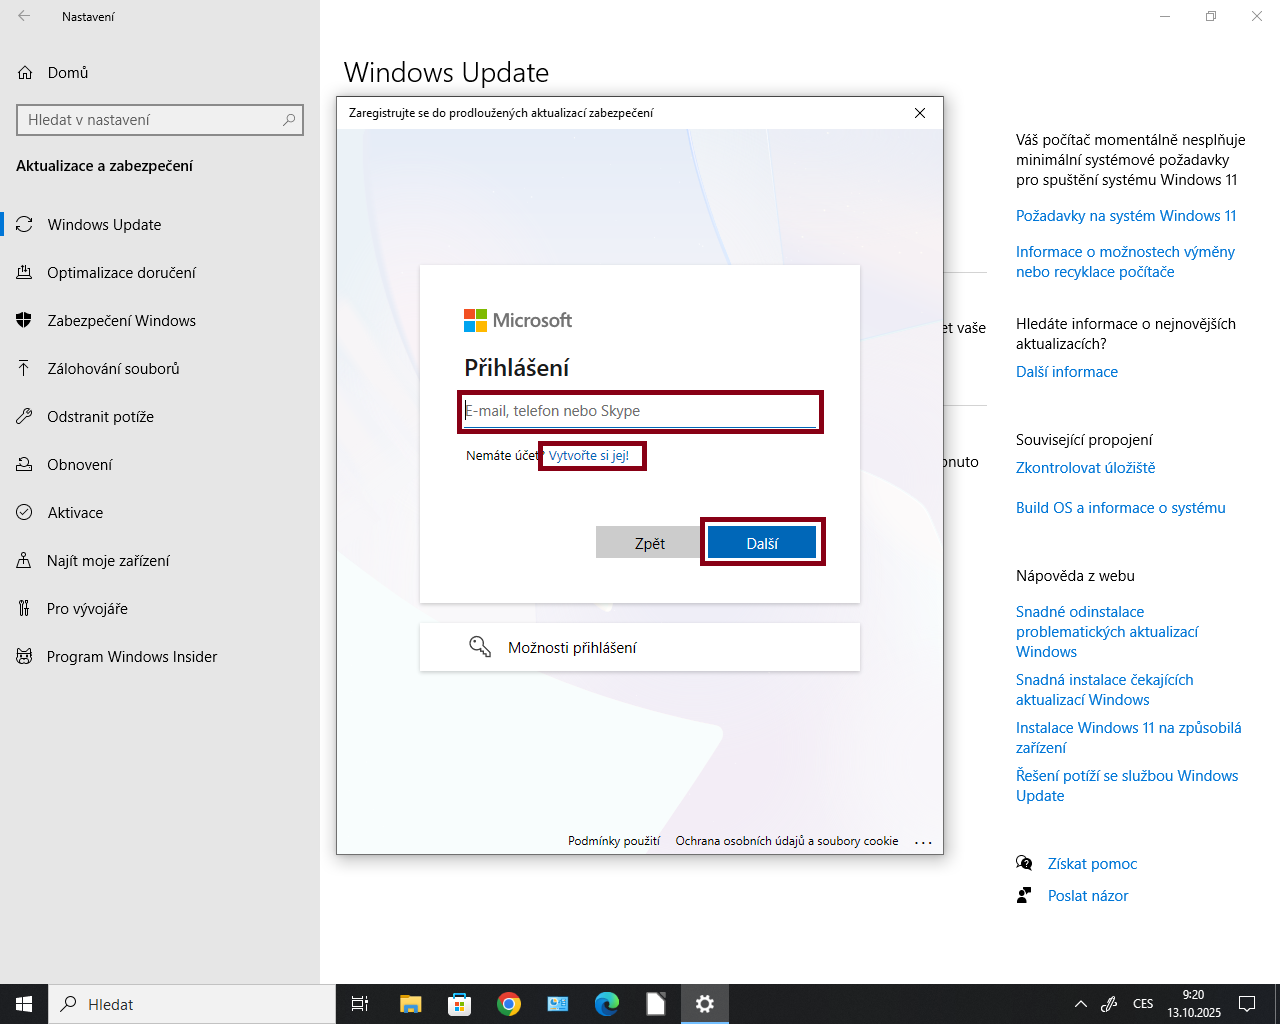Go to the Aktivace section
Screen dimensions: 1280x1024
pos(160,513)
